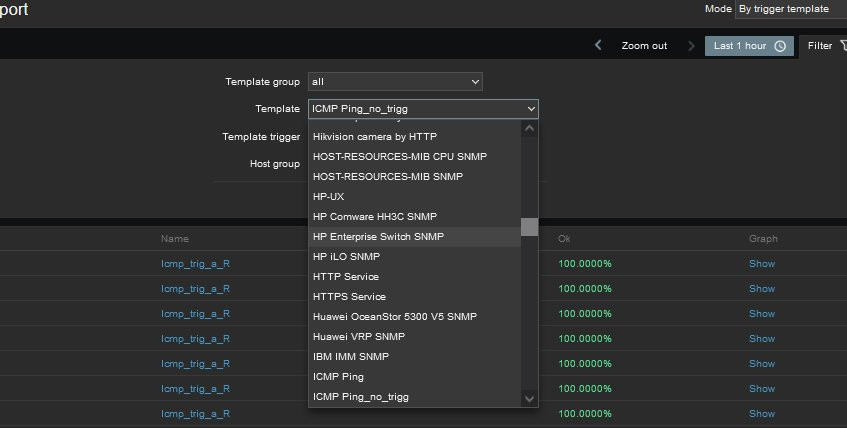Expand the Template group dropdown
Image resolution: width=847 pixels, height=428 pixels.
tap(395, 82)
